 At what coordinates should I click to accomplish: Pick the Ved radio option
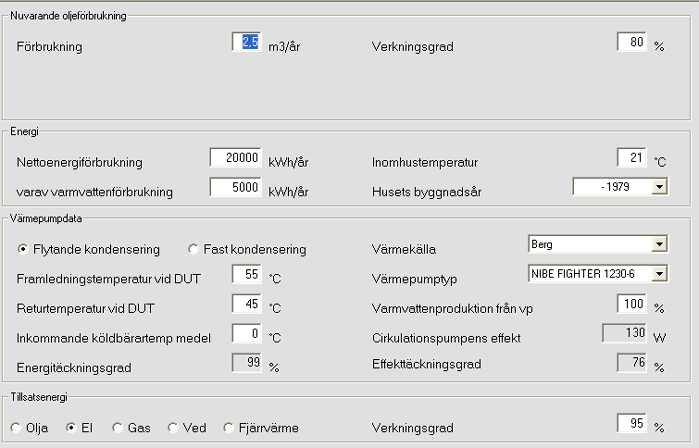[173, 428]
